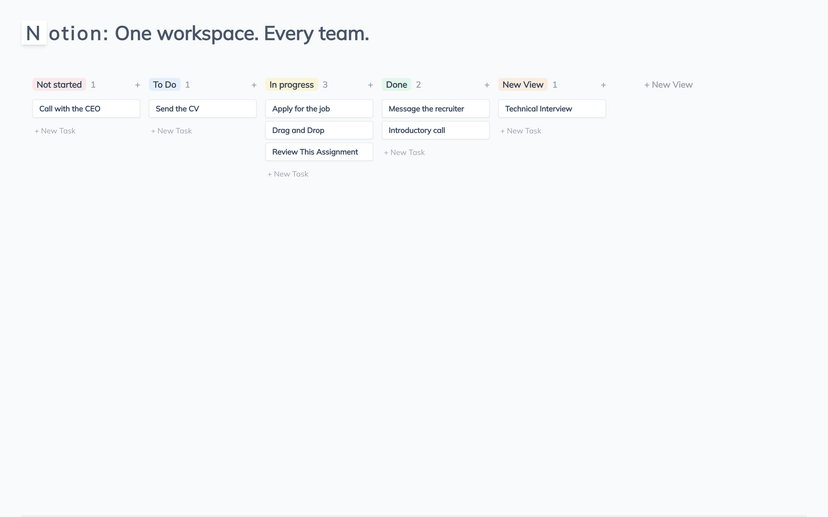Add new task under In progress
The height and width of the screenshot is (517, 828).
(x=288, y=174)
